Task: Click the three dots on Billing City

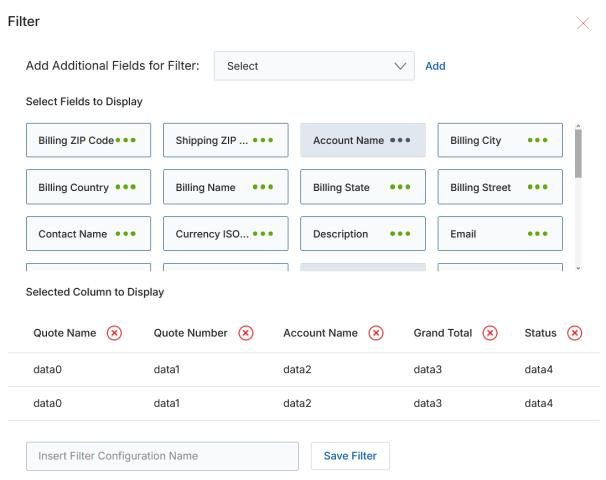Action: 538,140
